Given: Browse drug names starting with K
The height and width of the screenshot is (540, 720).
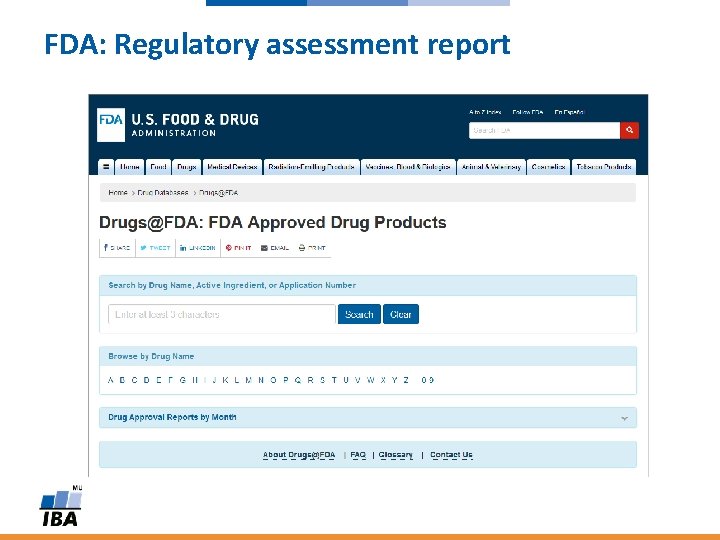Looking at the screenshot, I should (225, 380).
